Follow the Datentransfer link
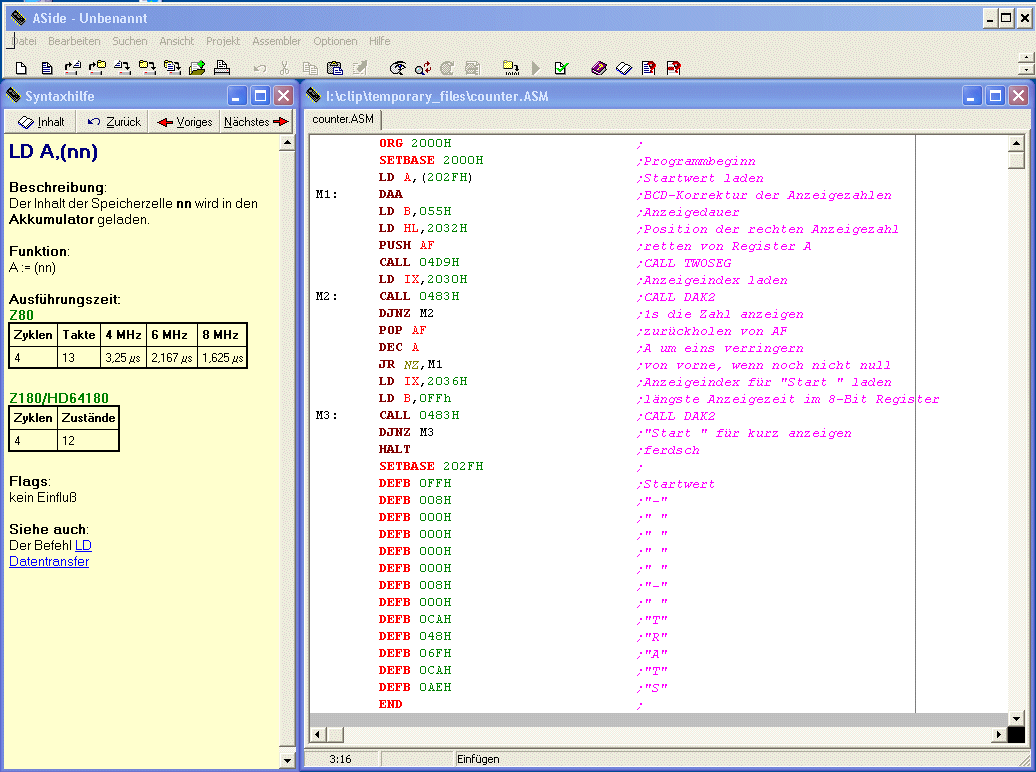1036x772 pixels. (x=49, y=561)
